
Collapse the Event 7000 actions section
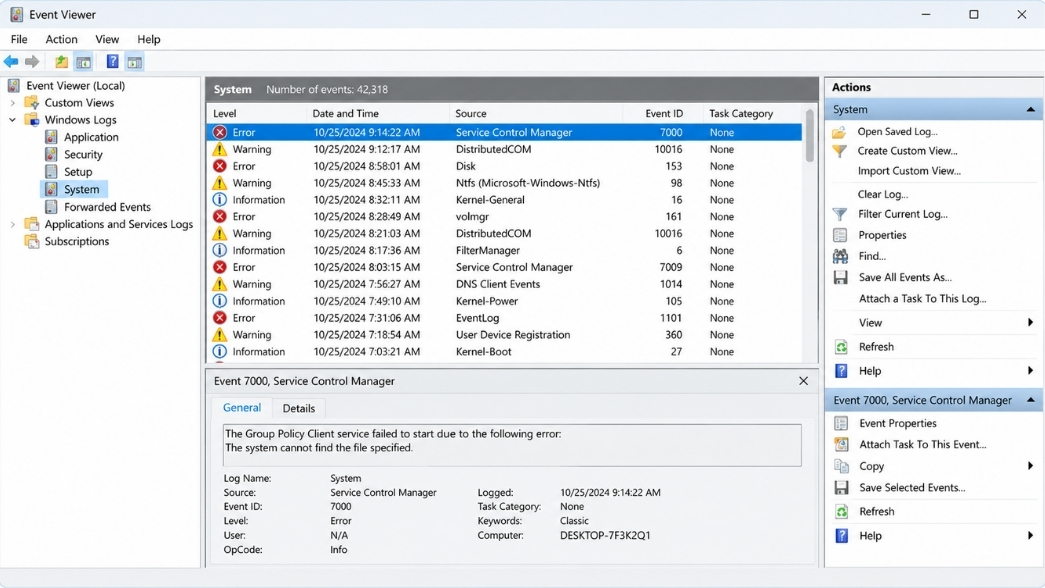(x=1030, y=400)
